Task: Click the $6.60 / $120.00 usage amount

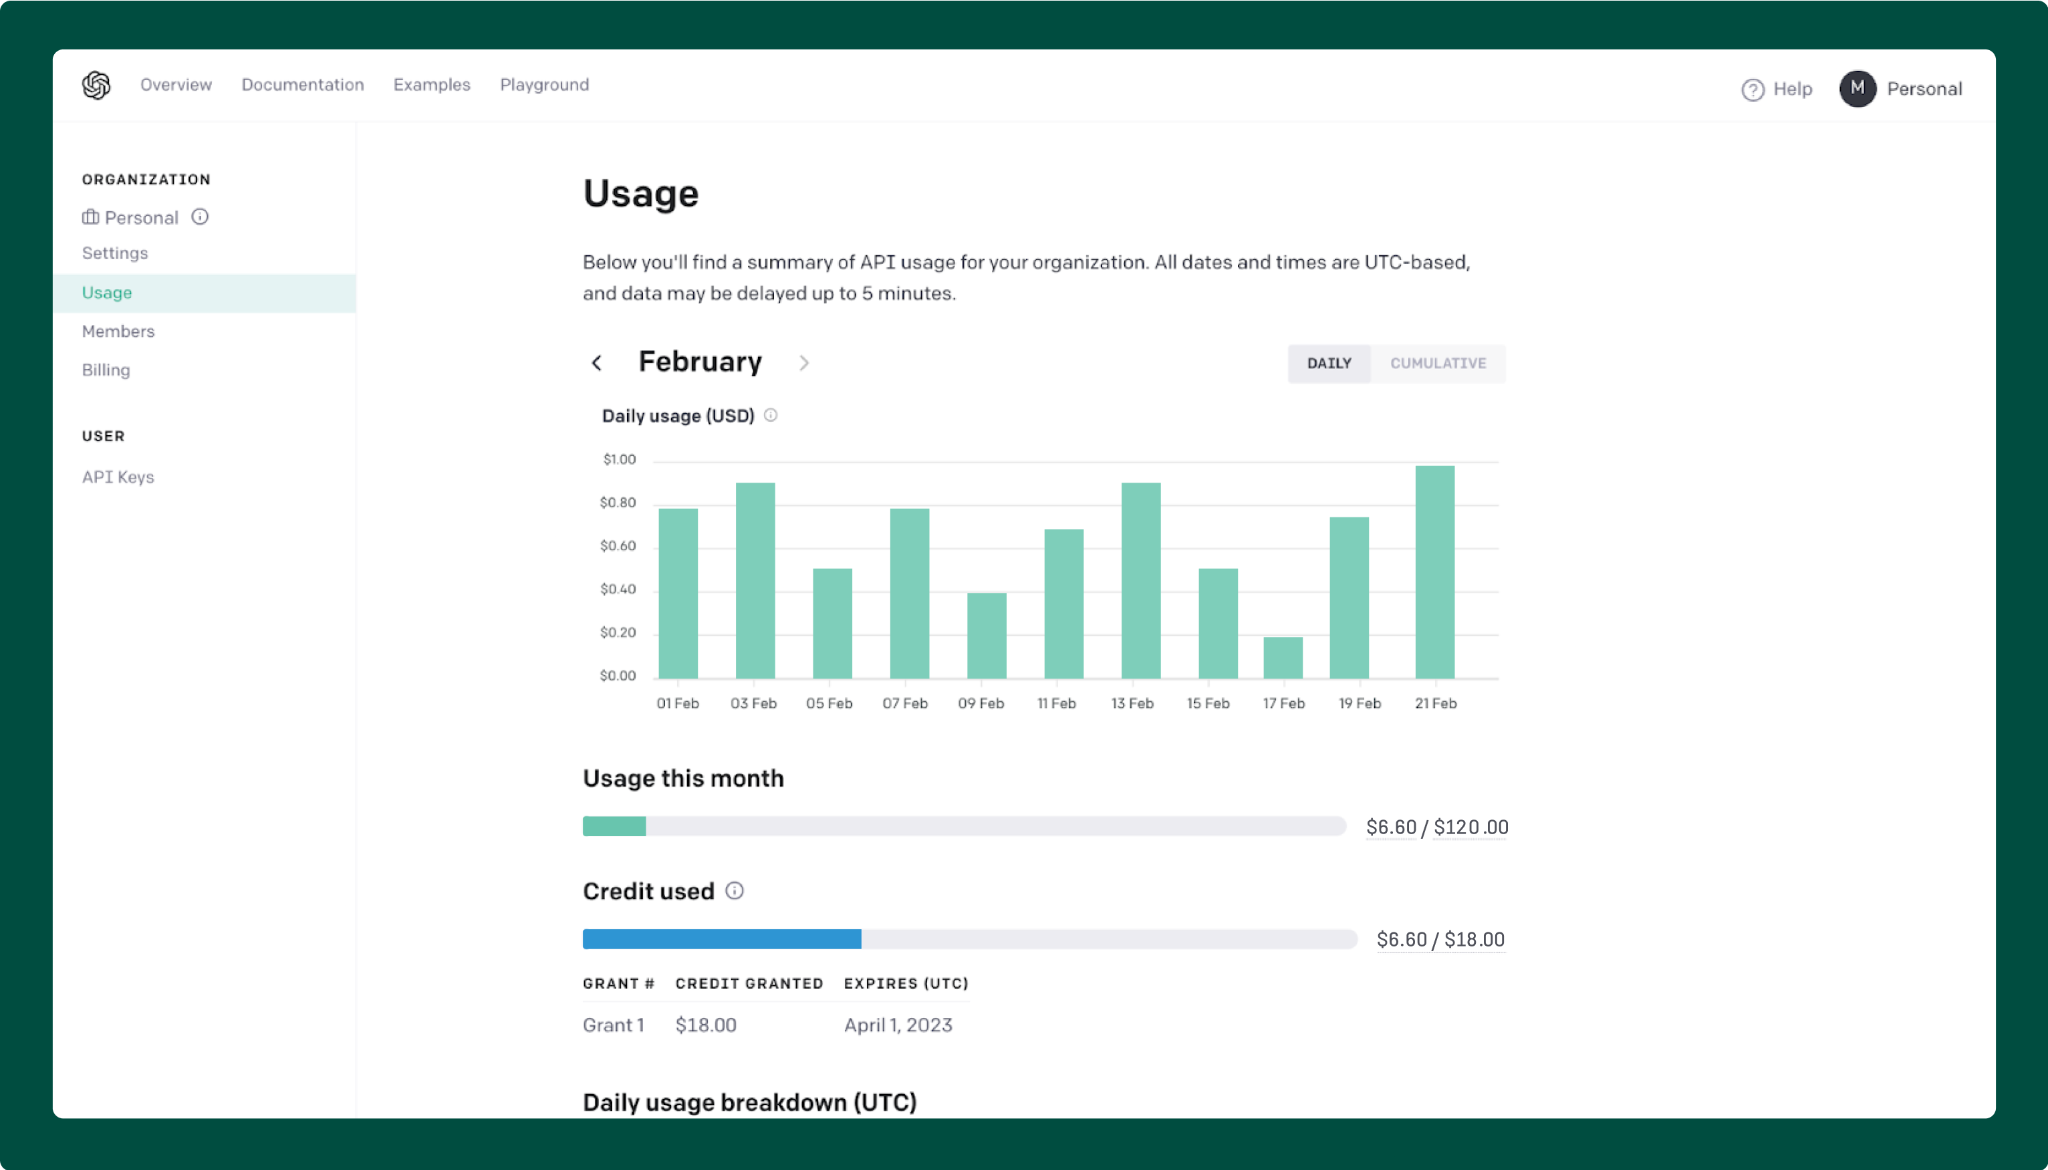Action: [1437, 827]
